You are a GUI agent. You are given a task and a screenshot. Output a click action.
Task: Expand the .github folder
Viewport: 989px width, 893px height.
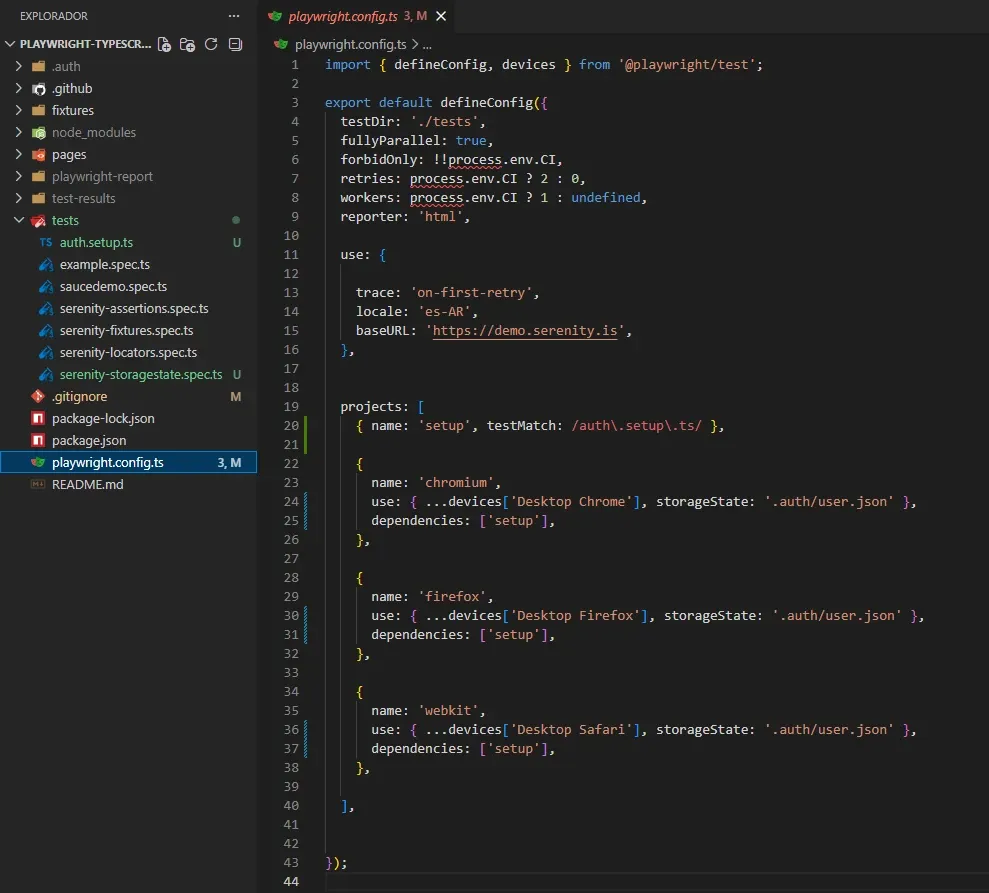click(x=18, y=88)
